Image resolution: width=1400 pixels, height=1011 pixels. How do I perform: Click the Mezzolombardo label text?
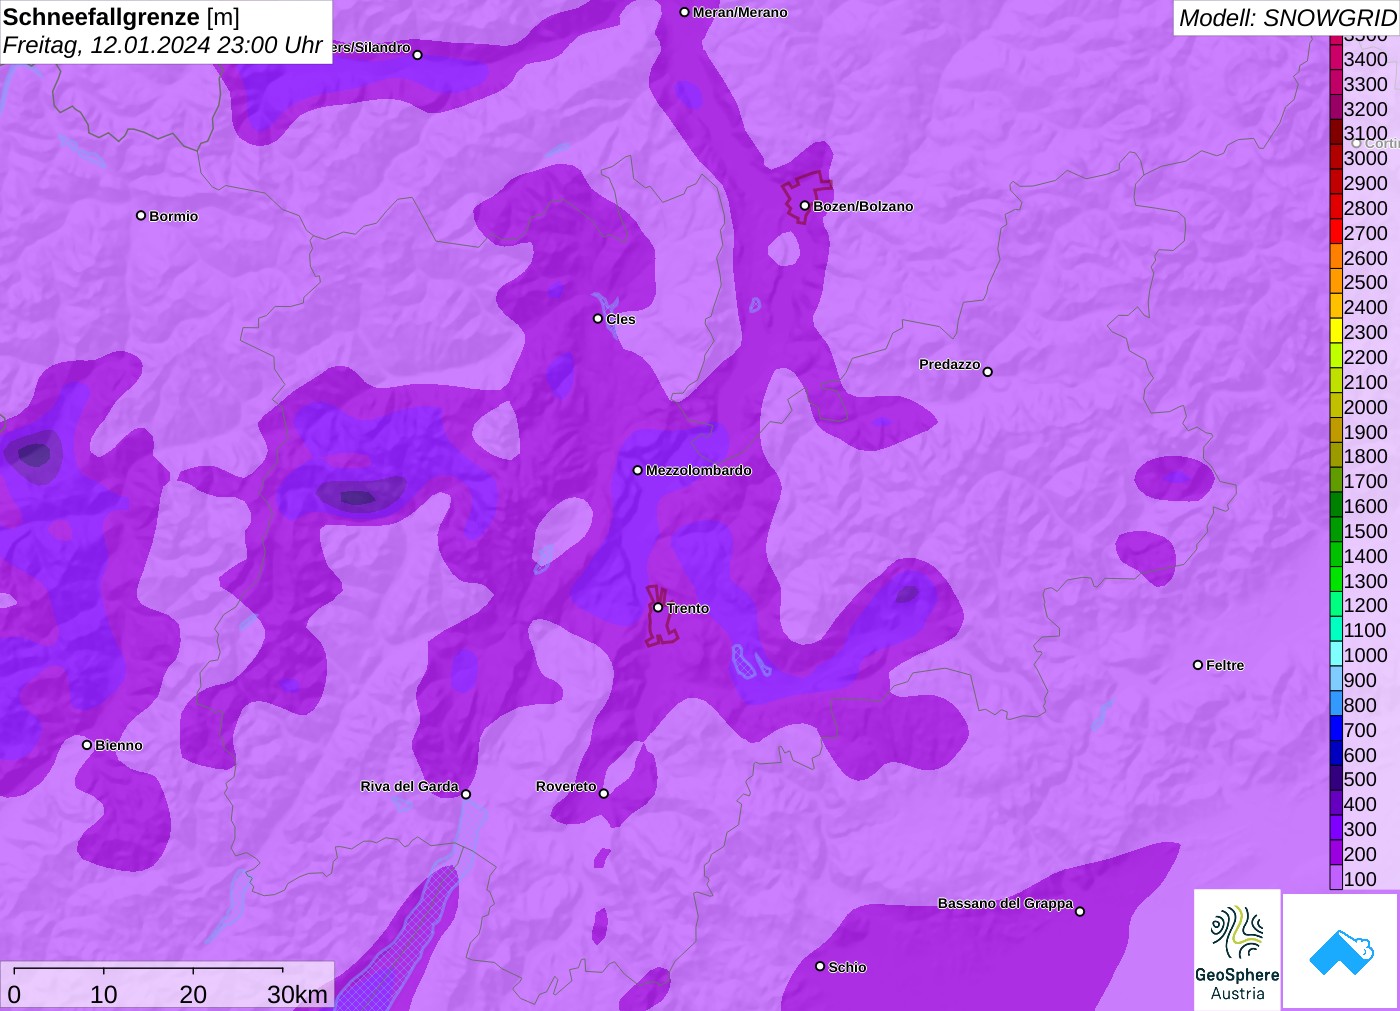[699, 470]
